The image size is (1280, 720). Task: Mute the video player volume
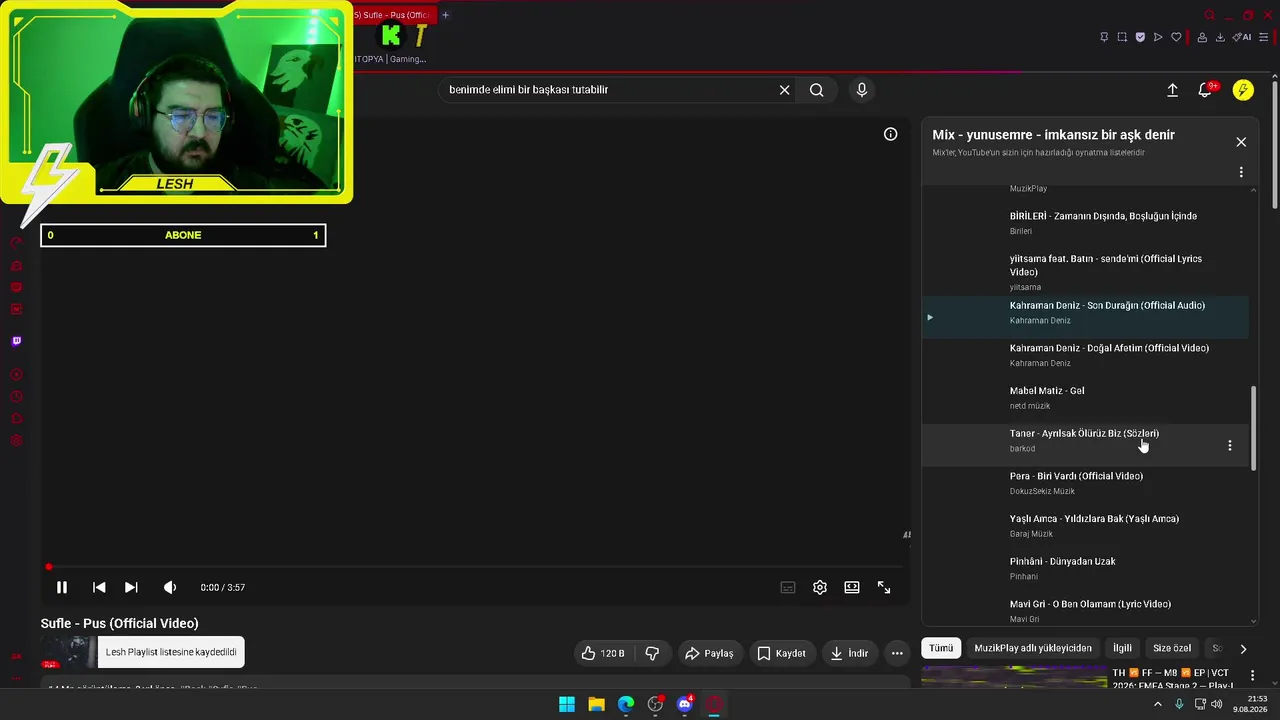point(170,587)
